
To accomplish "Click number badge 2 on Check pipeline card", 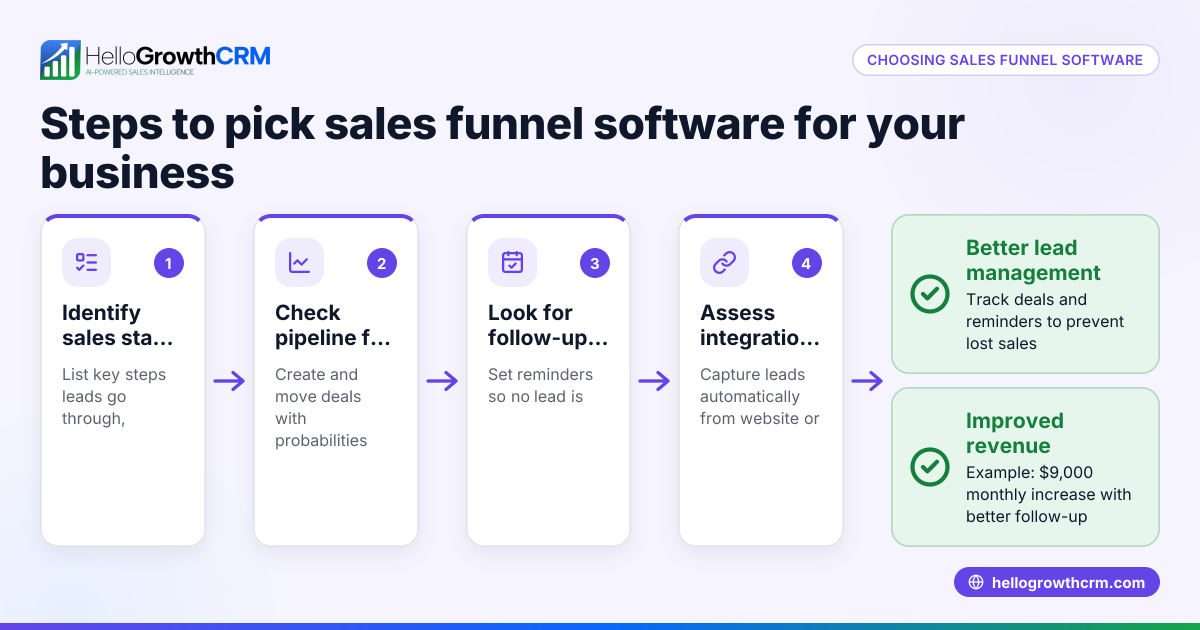I will tap(381, 263).
